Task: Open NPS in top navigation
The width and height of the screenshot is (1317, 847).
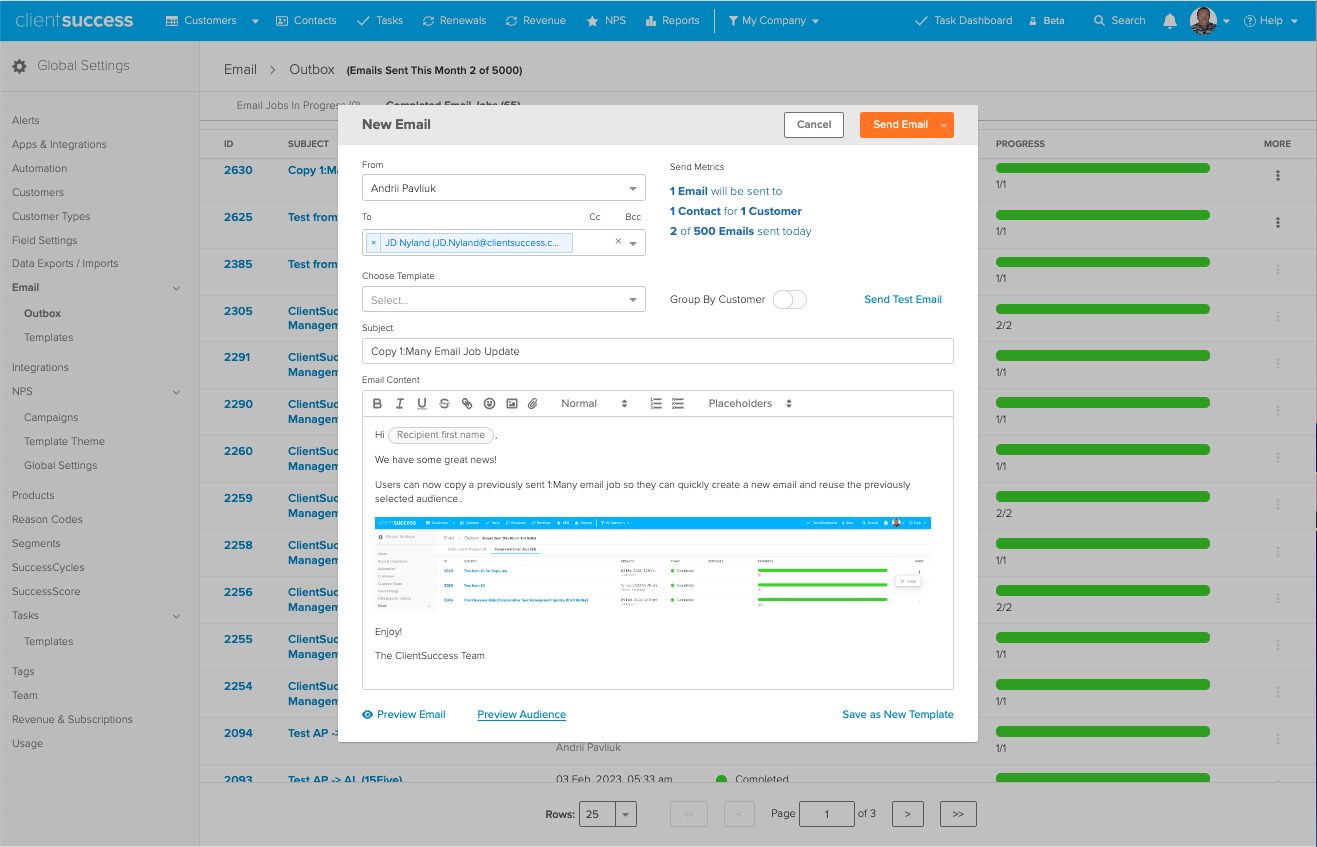Action: [x=606, y=20]
